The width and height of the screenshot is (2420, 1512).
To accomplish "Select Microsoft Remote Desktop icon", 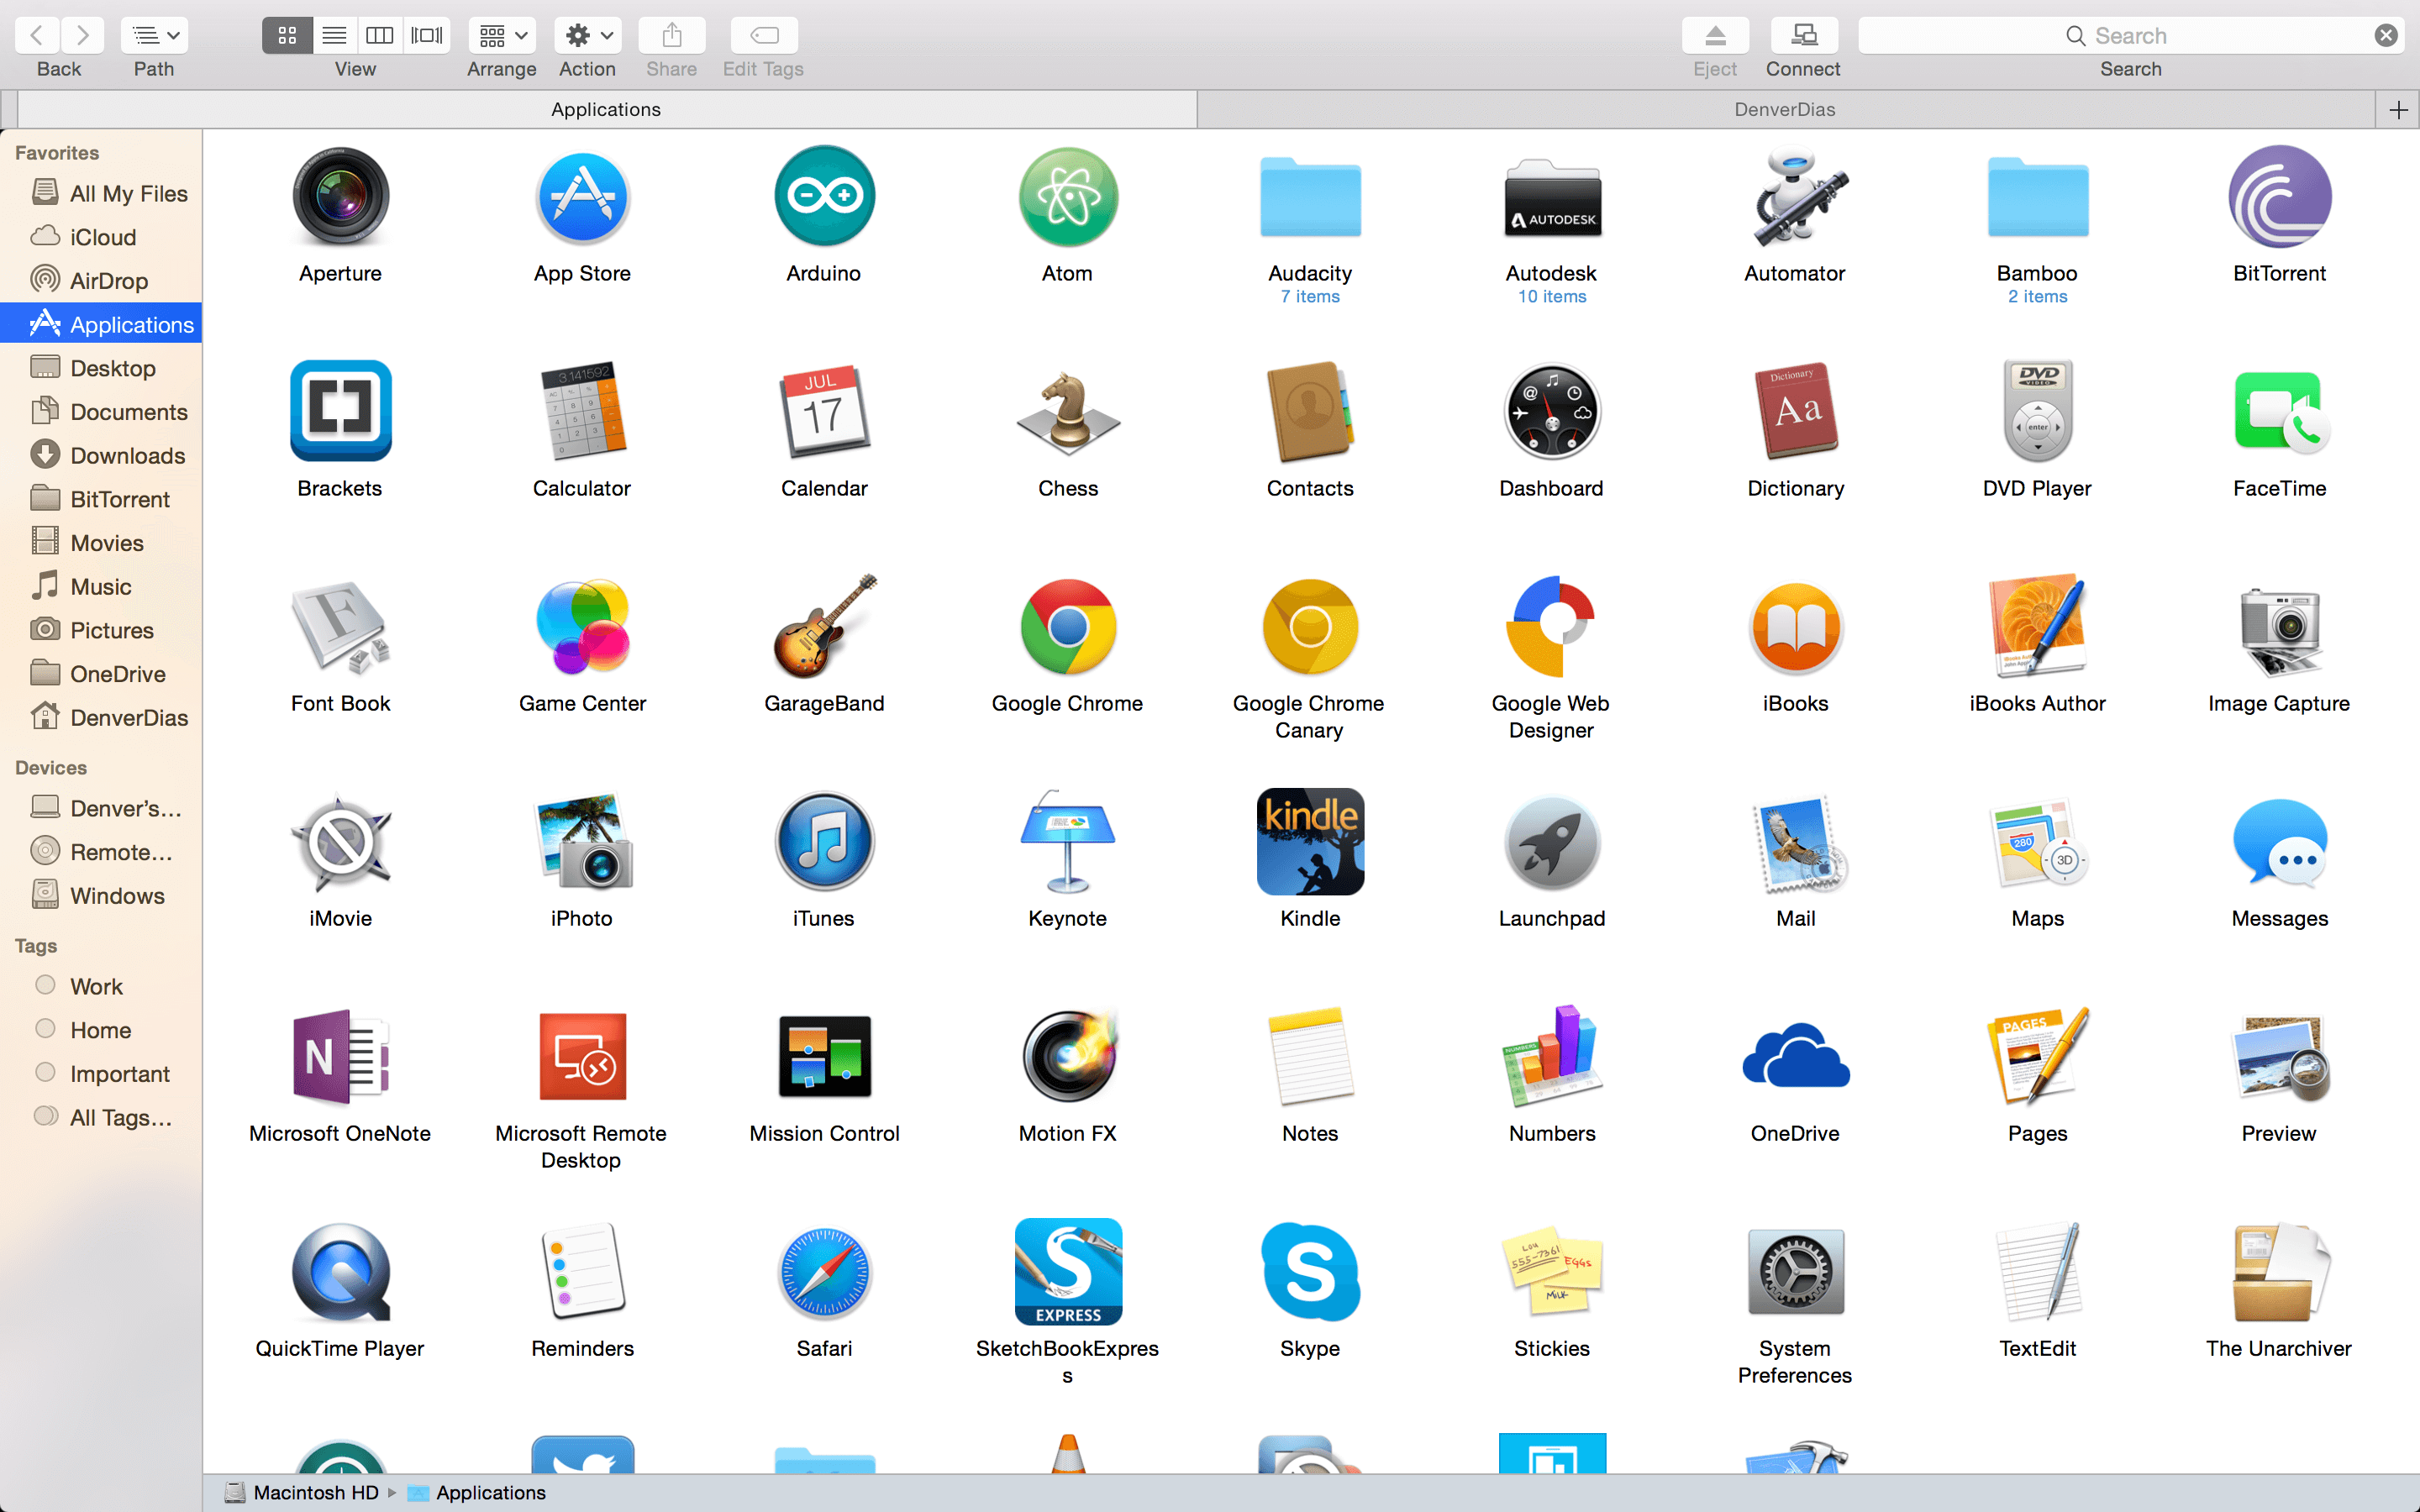I will [x=582, y=1056].
